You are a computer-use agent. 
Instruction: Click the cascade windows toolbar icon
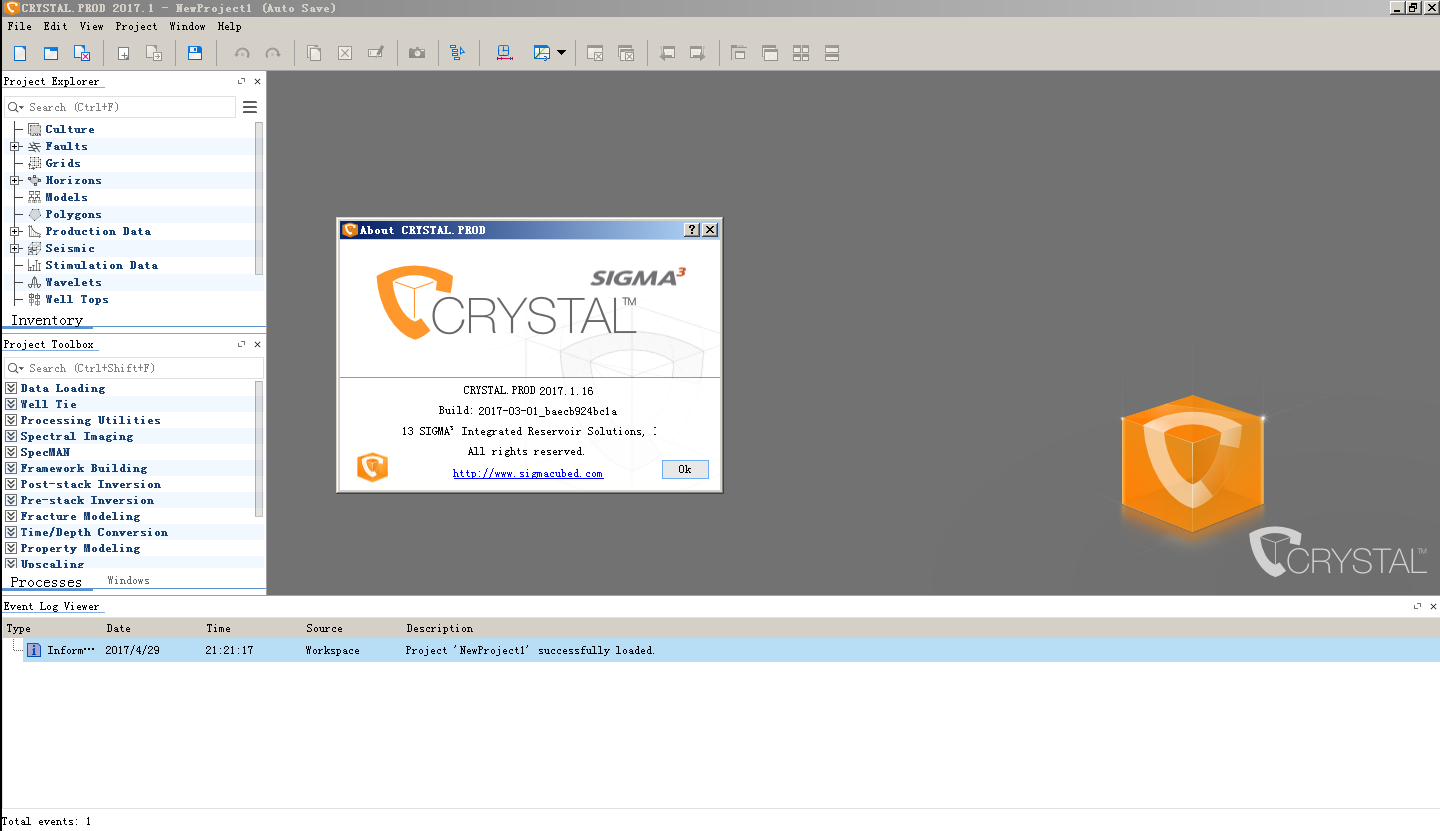[770, 53]
